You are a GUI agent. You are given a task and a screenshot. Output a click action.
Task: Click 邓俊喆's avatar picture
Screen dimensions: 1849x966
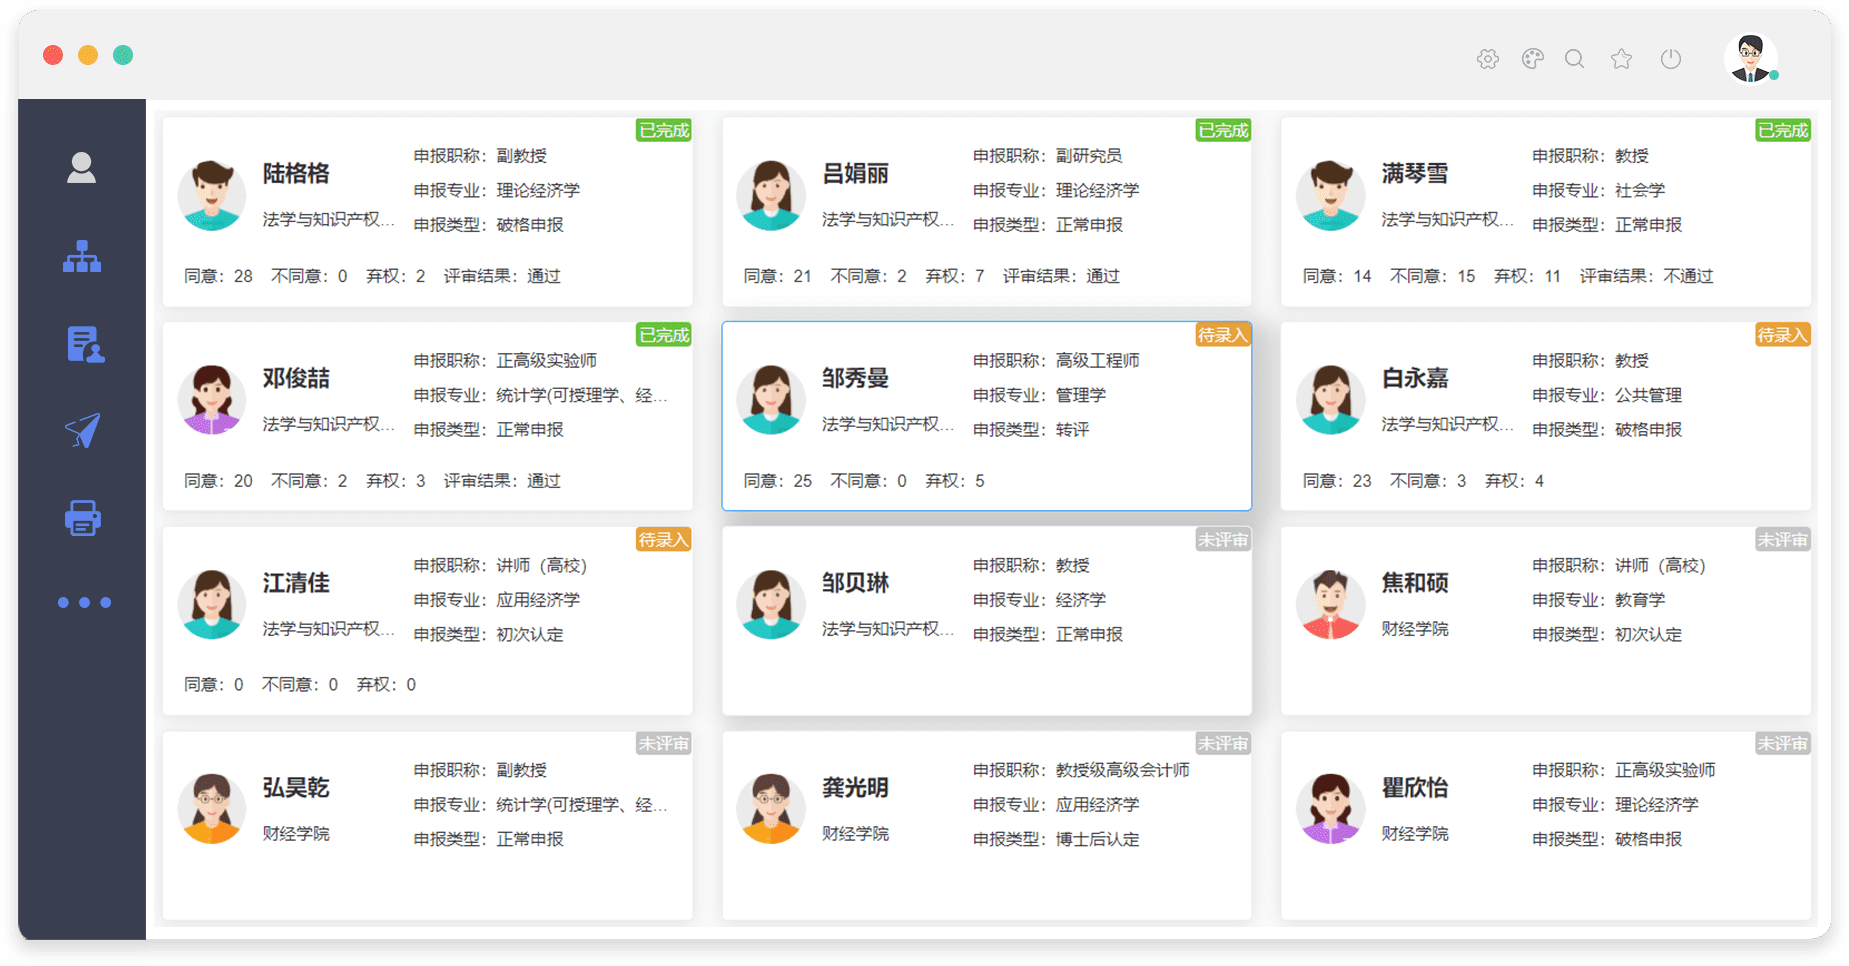(x=212, y=399)
